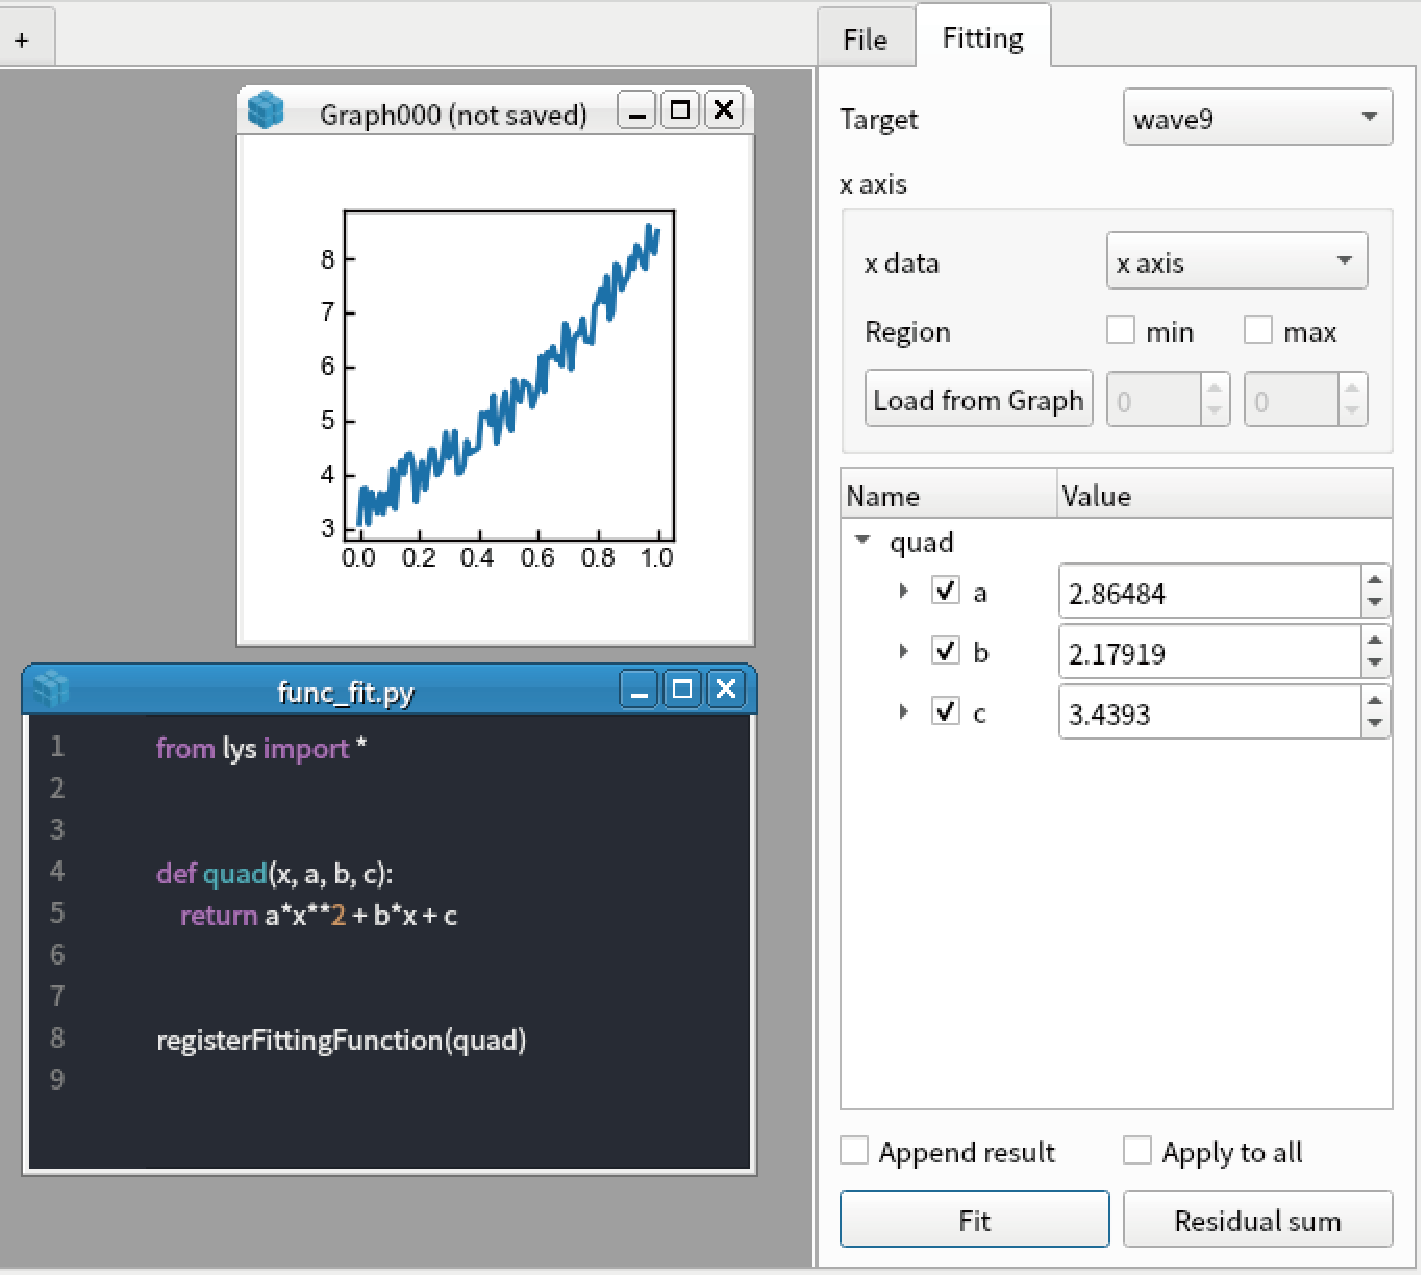This screenshot has width=1421, height=1275.
Task: Maximize the Graph000 window
Action: point(680,110)
